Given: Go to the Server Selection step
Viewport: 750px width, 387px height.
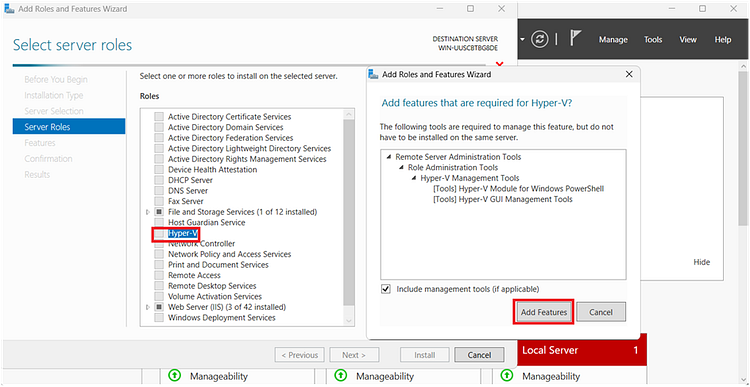Looking at the screenshot, I should [54, 111].
